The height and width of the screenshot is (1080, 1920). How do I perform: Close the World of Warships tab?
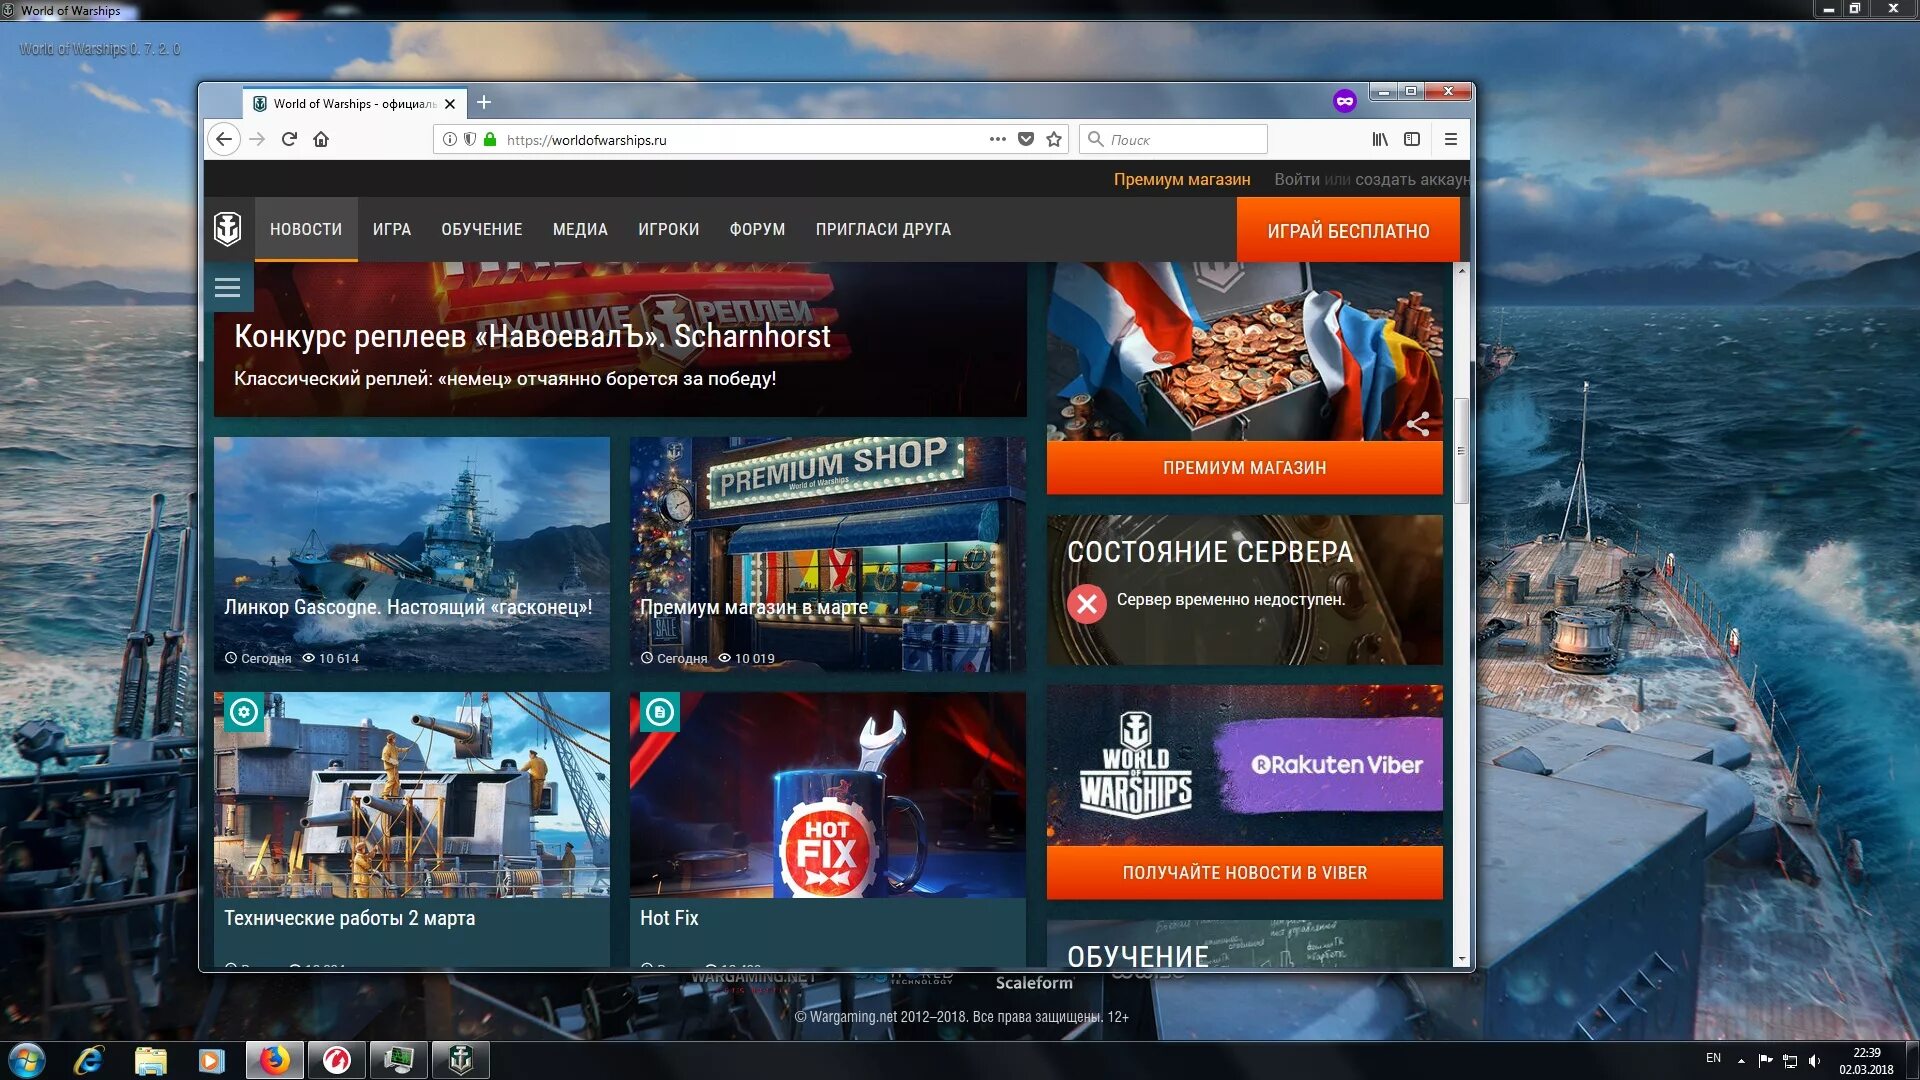click(450, 103)
